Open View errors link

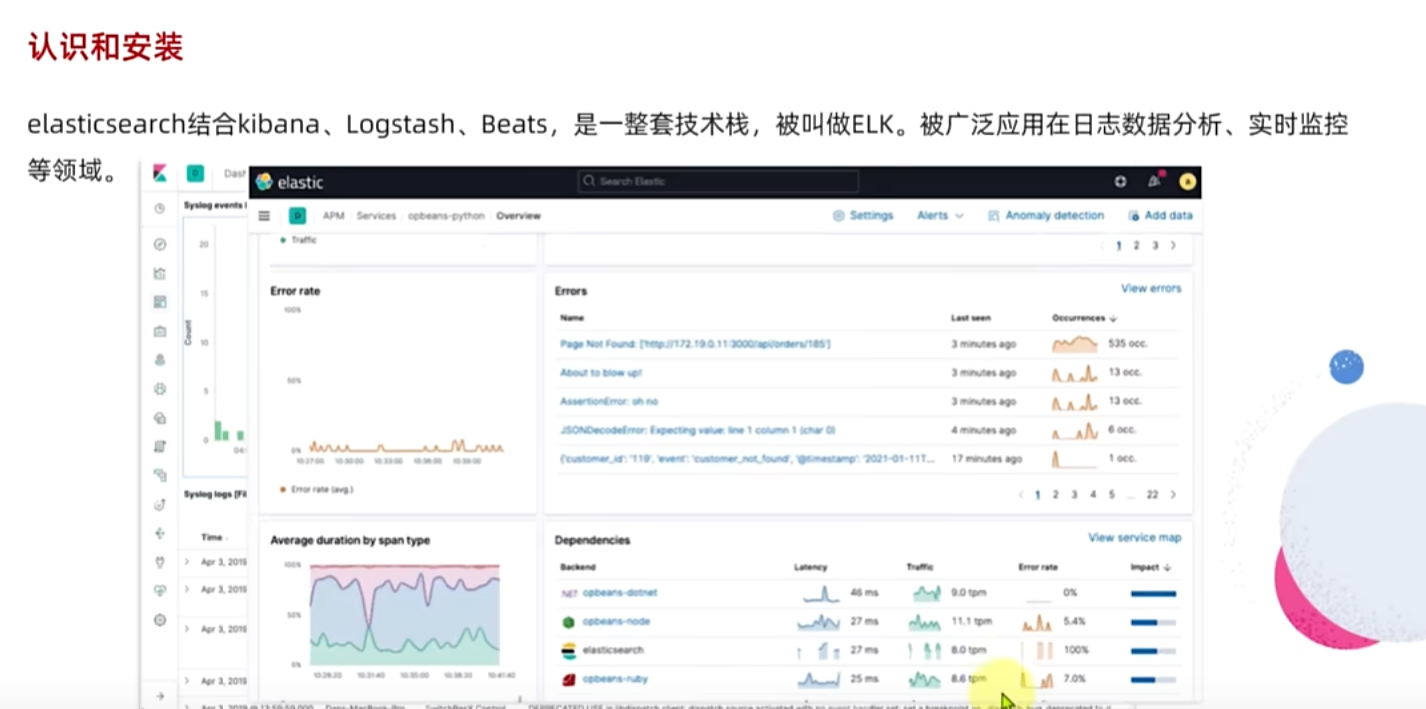(x=1151, y=289)
